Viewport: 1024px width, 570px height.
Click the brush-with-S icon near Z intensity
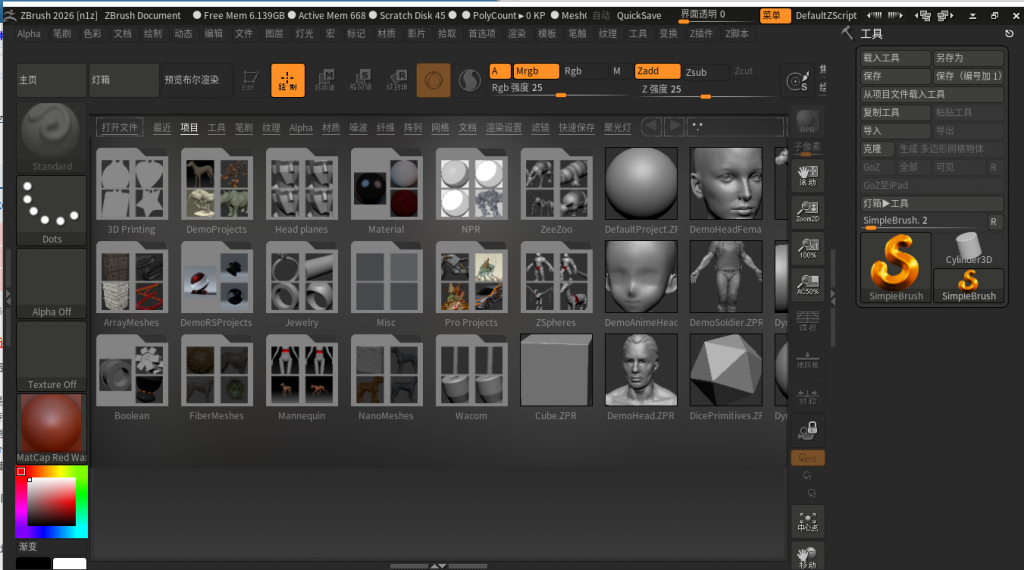[x=797, y=81]
